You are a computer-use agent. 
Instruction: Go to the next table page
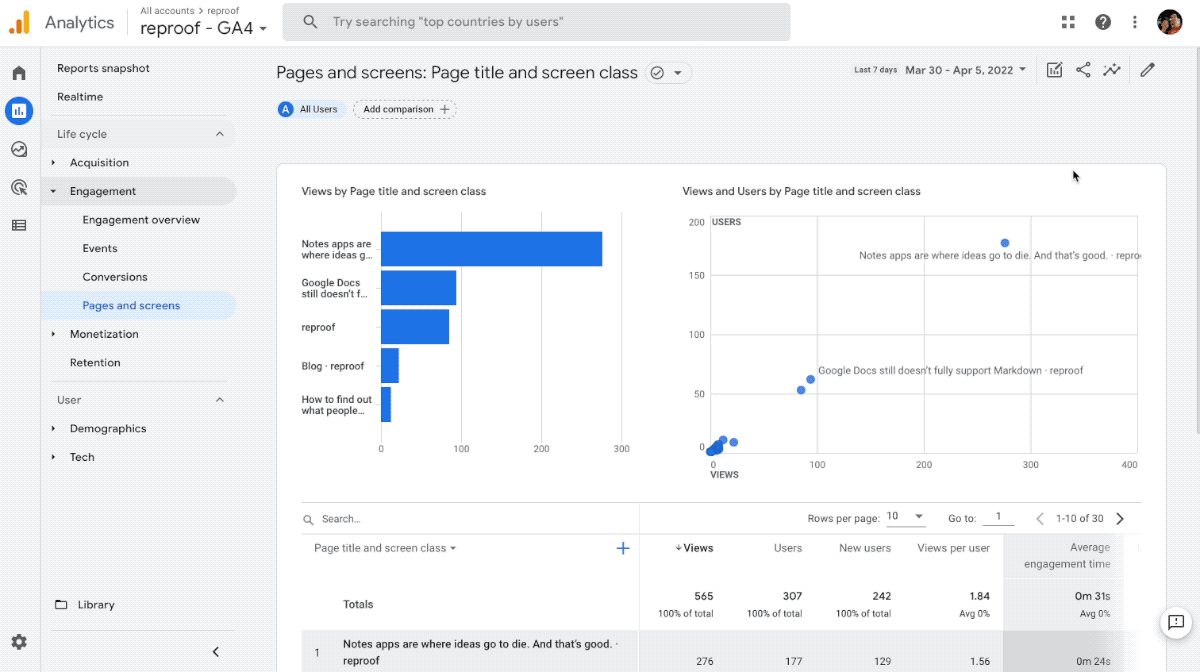(1120, 519)
